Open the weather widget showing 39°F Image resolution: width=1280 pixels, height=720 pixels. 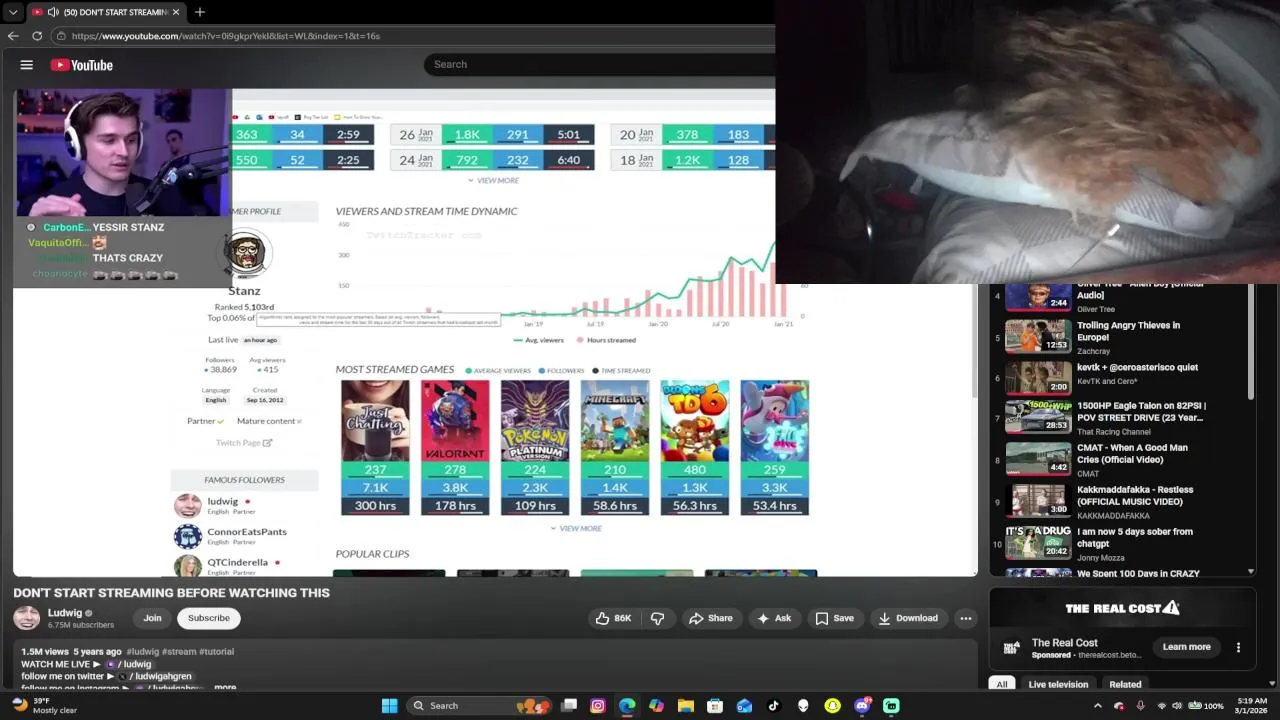(x=45, y=705)
